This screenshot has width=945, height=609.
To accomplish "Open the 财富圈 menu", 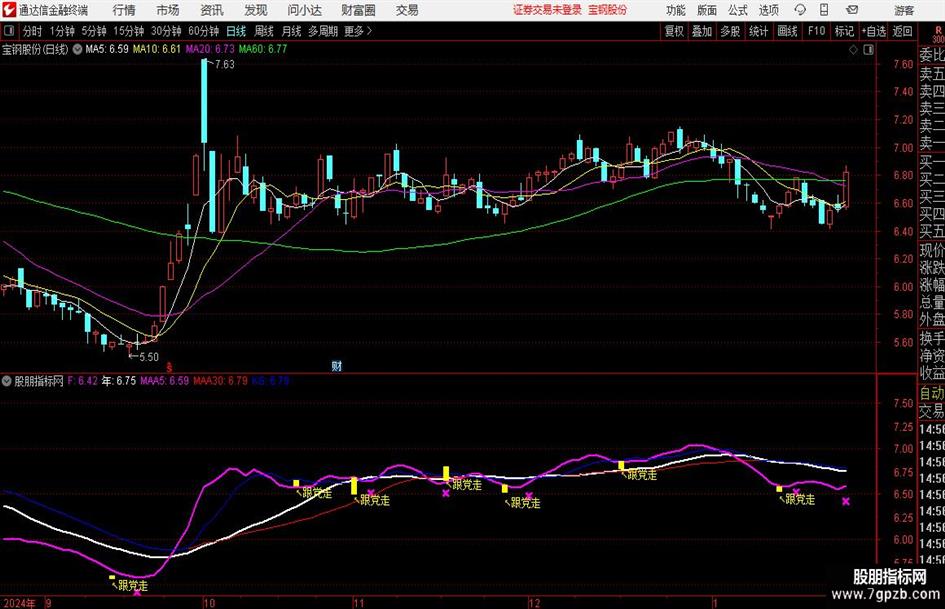I will [358, 10].
